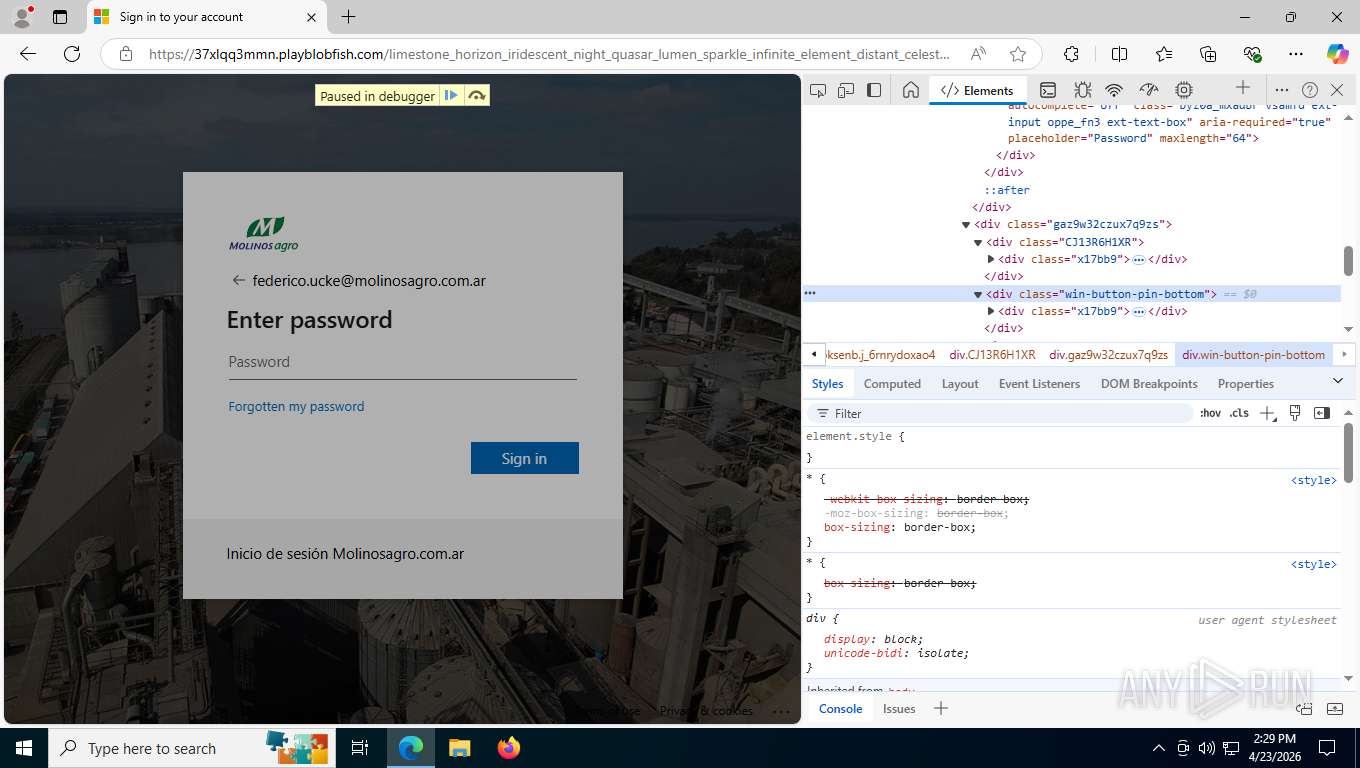This screenshot has width=1360, height=768.
Task: View site information lock icon
Action: tap(125, 54)
